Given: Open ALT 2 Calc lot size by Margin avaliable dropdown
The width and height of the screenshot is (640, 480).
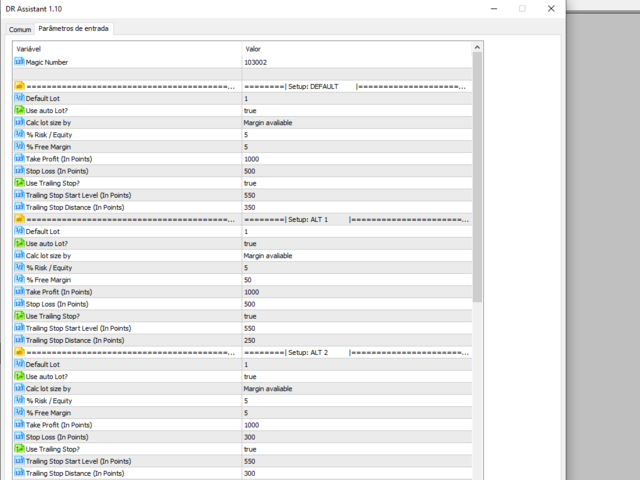Looking at the screenshot, I should (357, 389).
